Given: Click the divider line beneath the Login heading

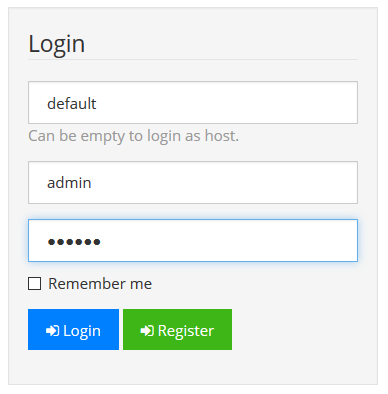Looking at the screenshot, I should coord(193,60).
